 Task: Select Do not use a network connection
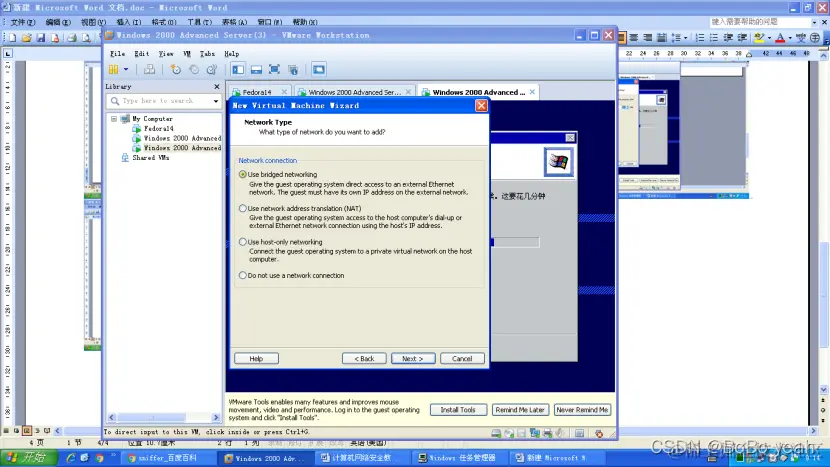(242, 275)
